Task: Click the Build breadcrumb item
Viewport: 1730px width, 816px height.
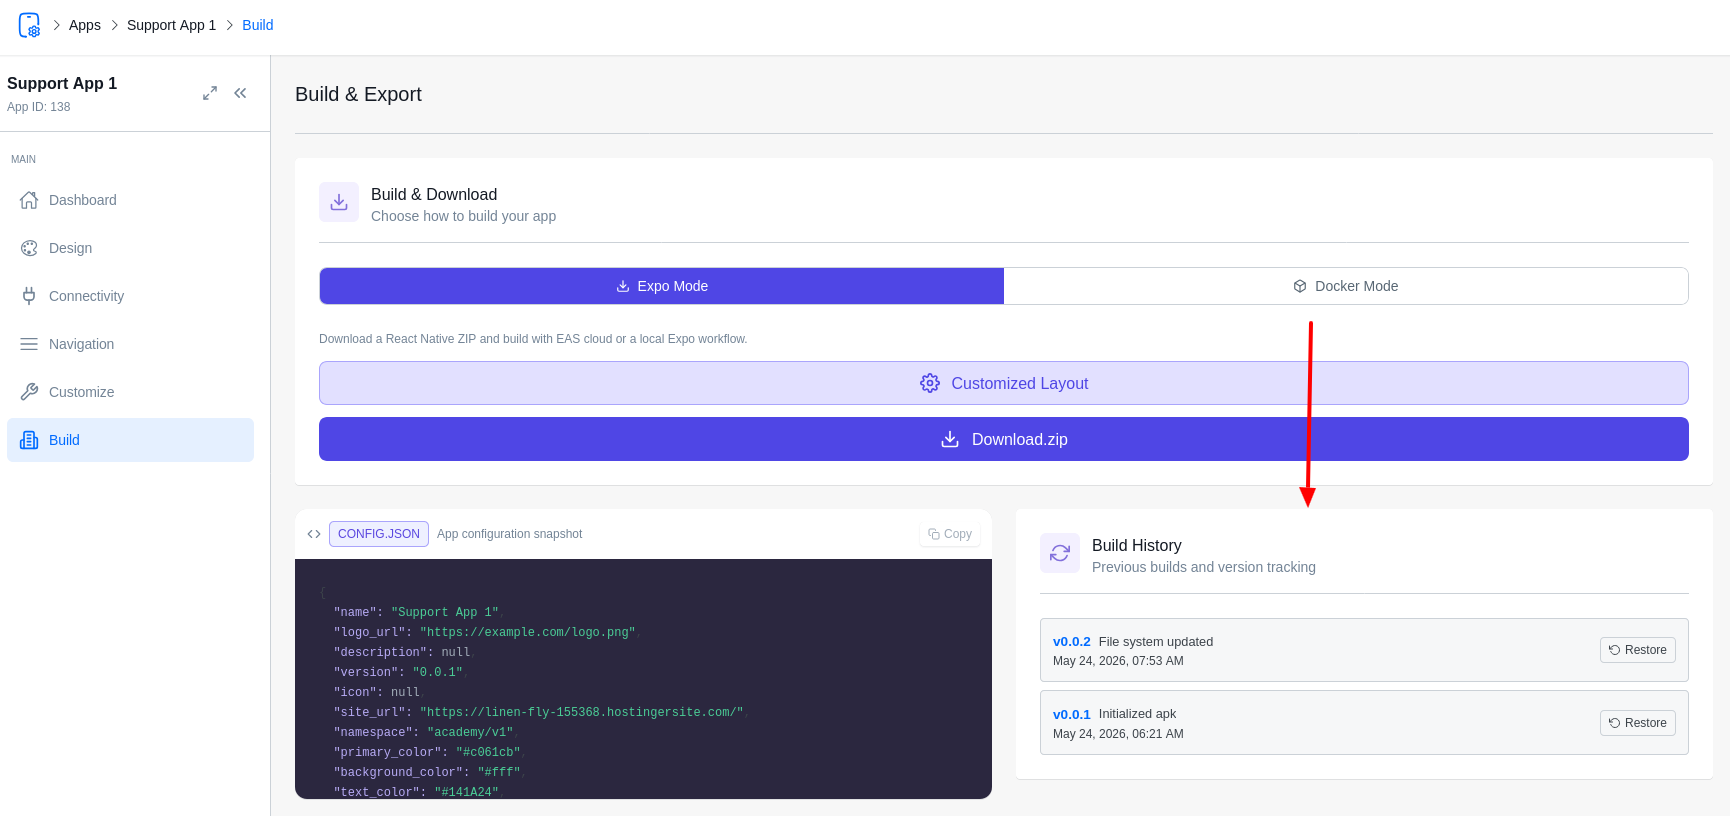Action: click(x=257, y=25)
